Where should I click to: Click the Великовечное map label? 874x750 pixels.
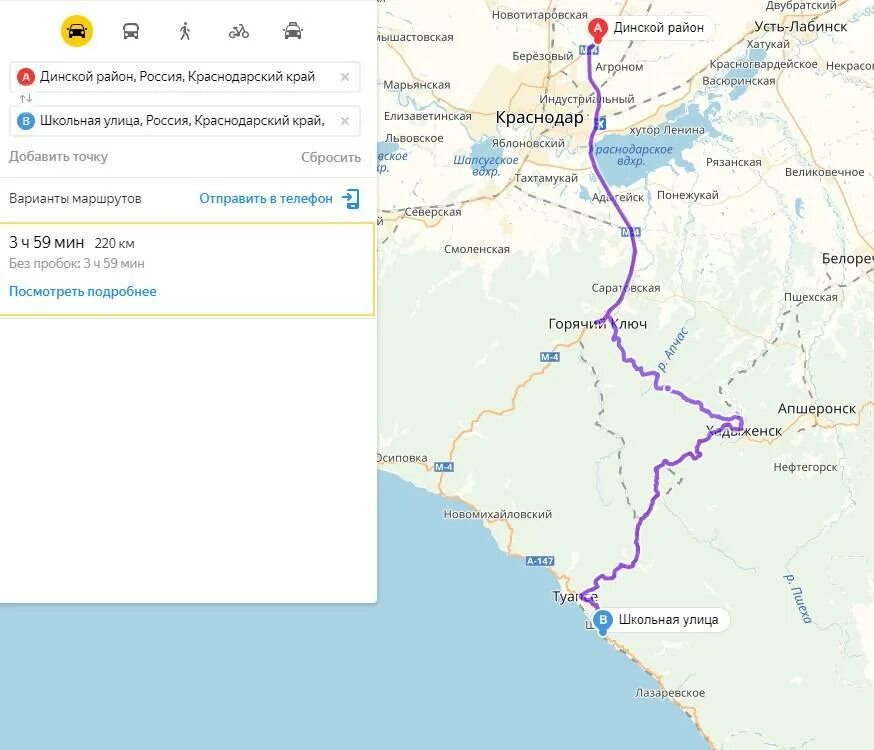[824, 172]
